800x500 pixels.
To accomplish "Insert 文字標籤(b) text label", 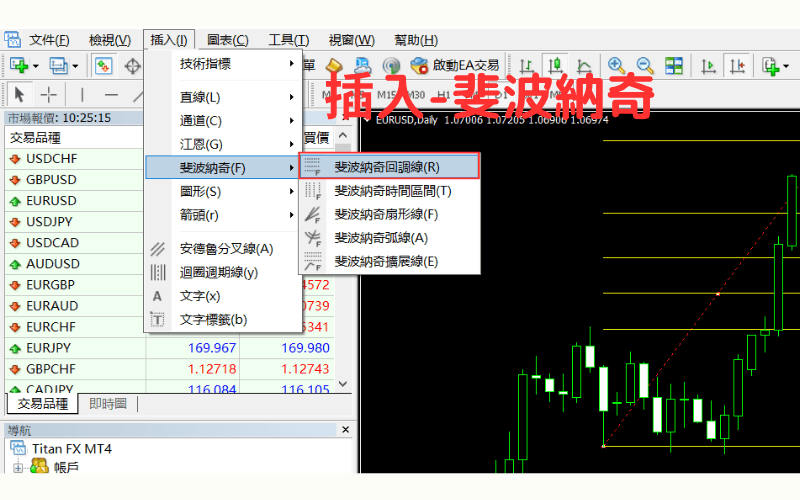I will point(223,319).
